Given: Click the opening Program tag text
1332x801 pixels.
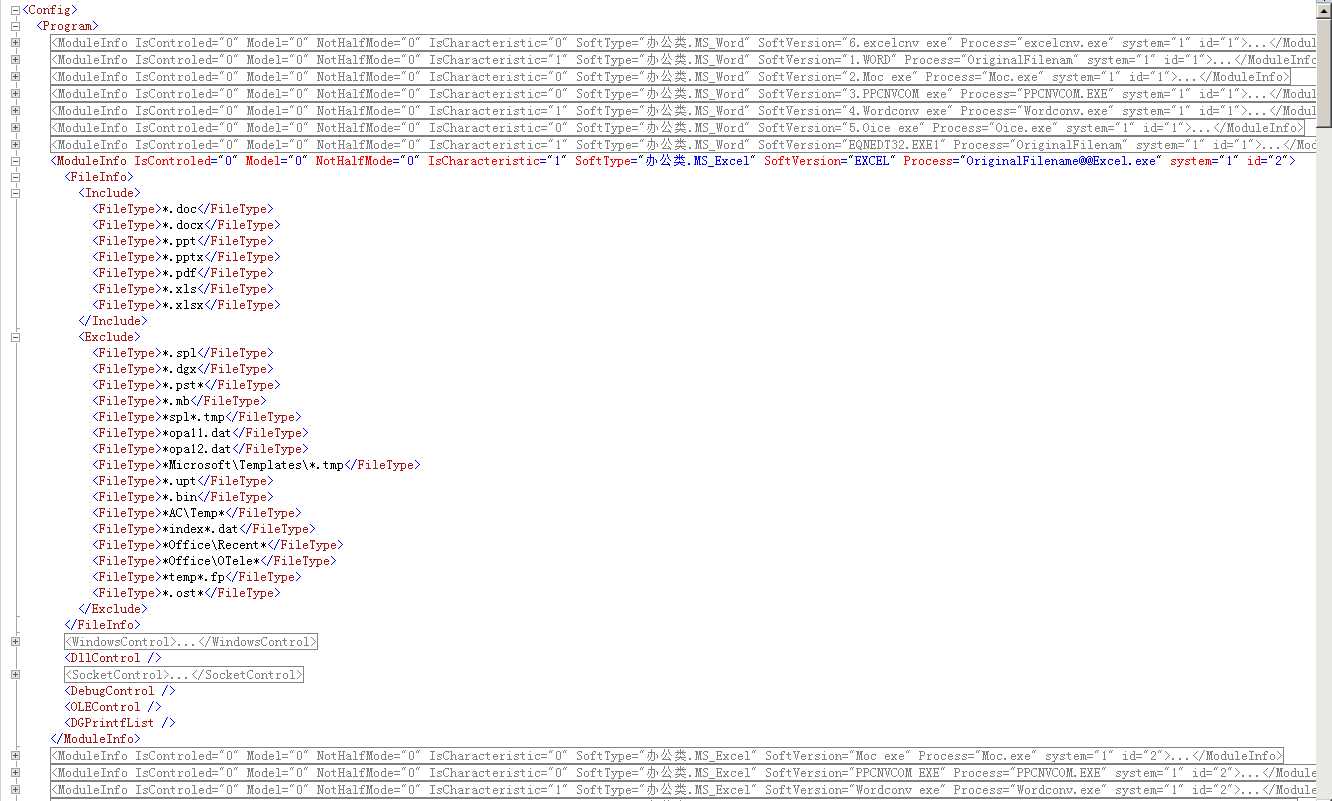Looking at the screenshot, I should click(67, 26).
